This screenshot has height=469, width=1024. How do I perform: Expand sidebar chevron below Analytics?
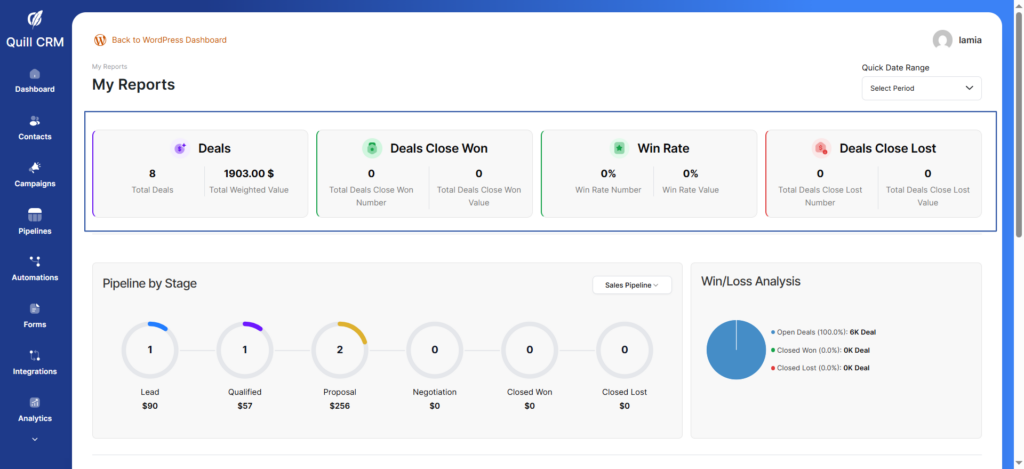coord(35,438)
